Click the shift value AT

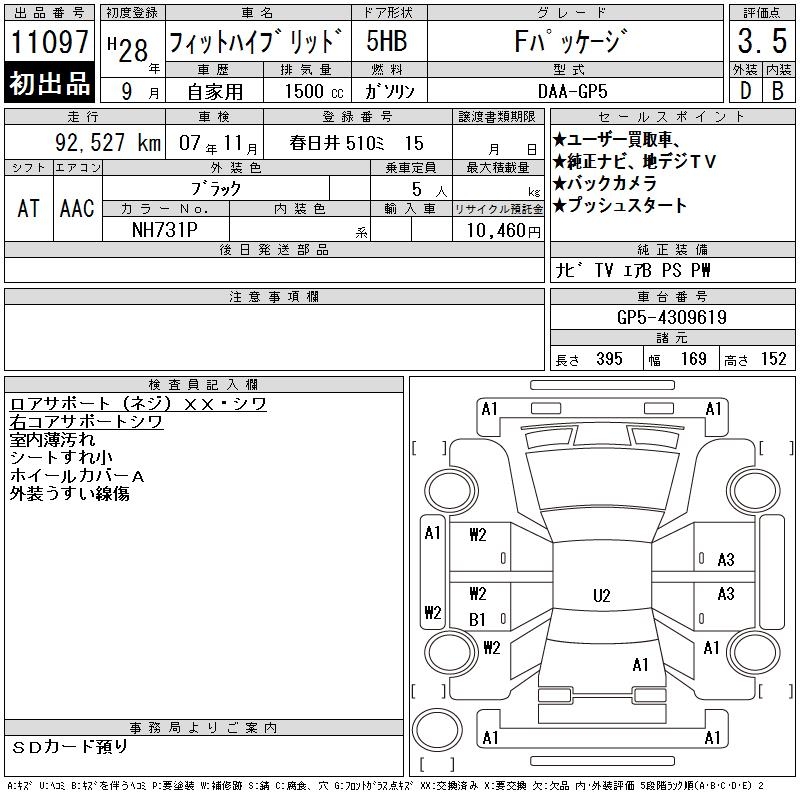[x=29, y=208]
